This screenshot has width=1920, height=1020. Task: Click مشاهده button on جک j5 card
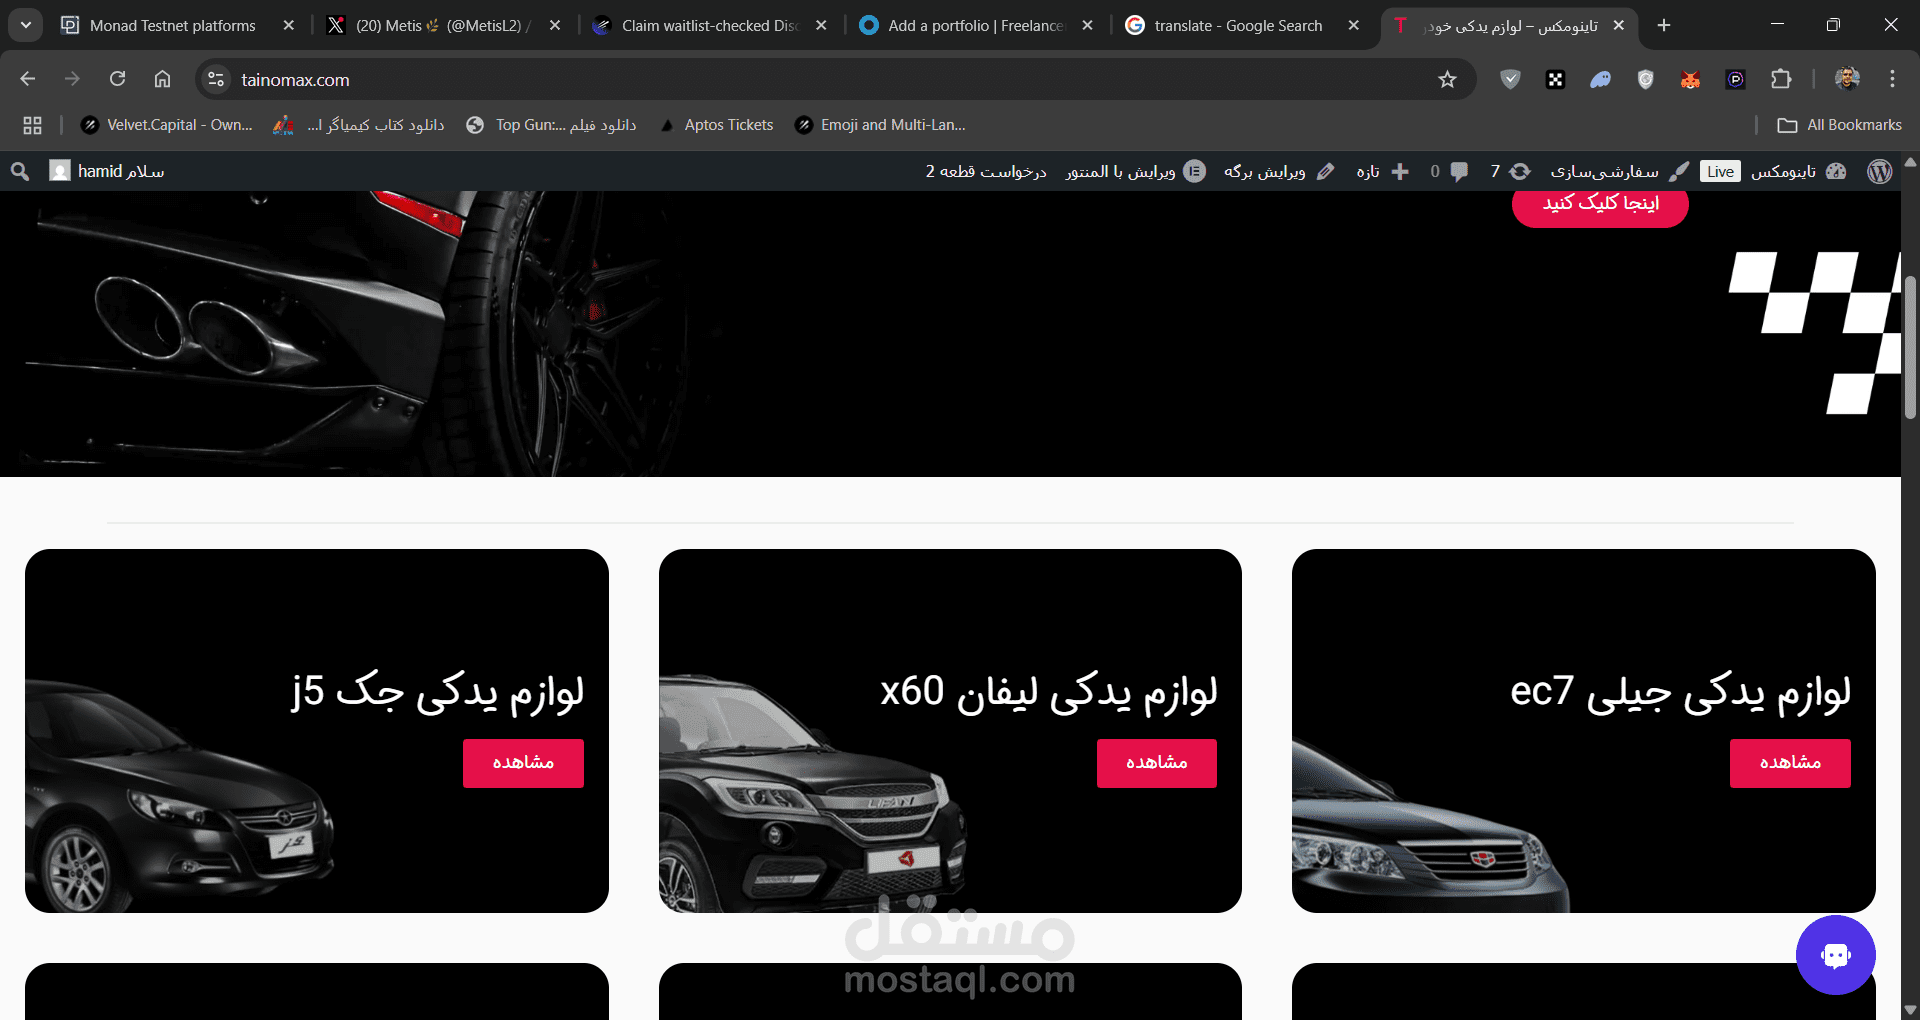tap(523, 763)
